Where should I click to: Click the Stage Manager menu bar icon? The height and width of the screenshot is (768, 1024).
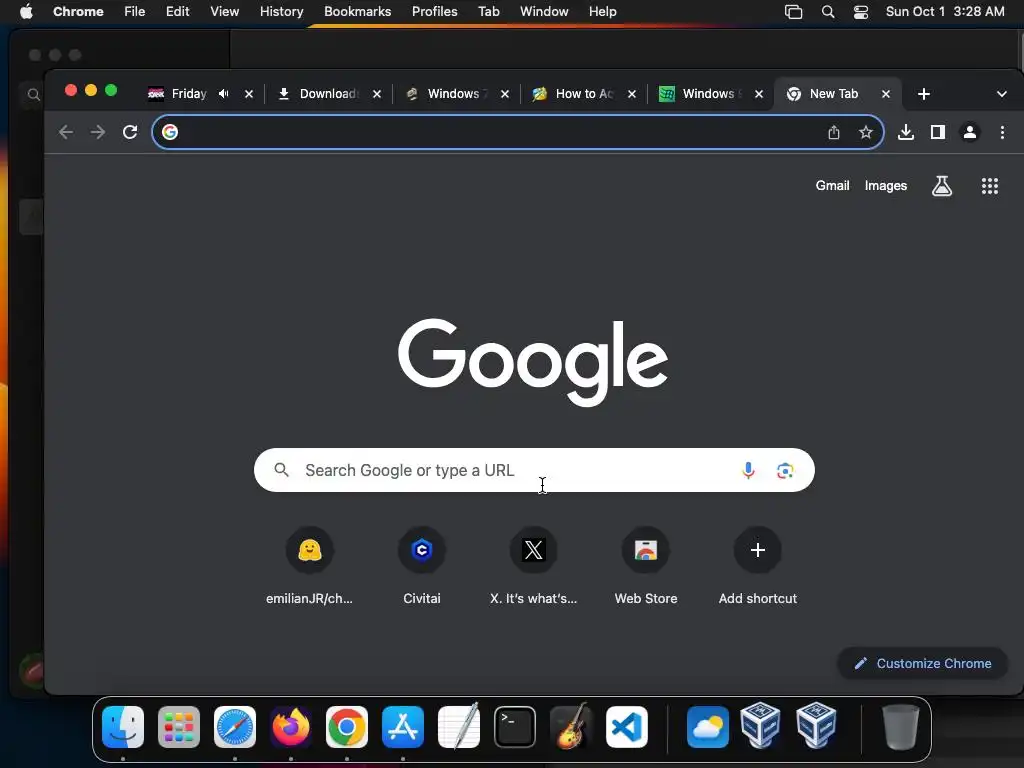[x=793, y=12]
